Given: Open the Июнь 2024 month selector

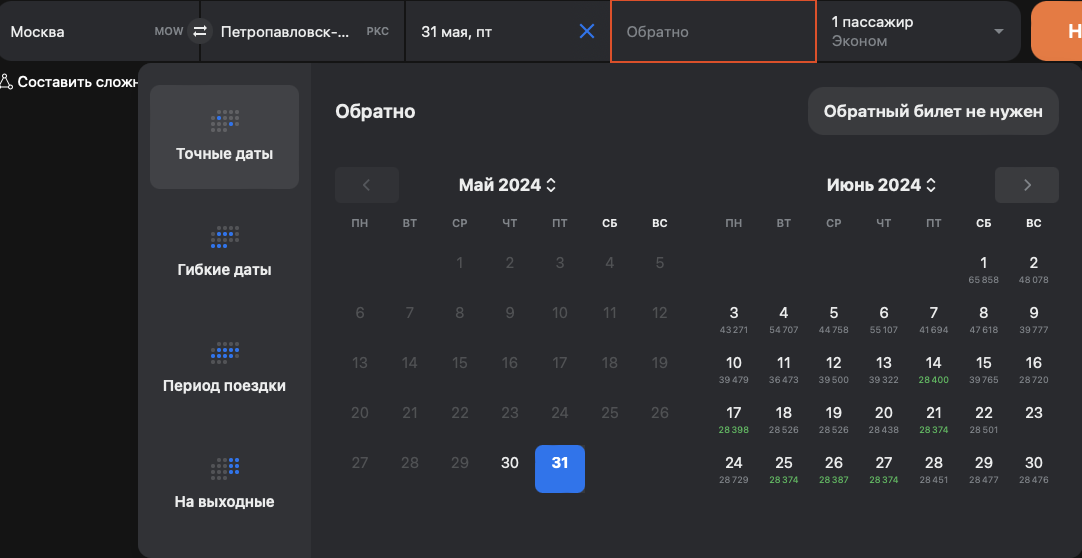Looking at the screenshot, I should click(x=881, y=185).
